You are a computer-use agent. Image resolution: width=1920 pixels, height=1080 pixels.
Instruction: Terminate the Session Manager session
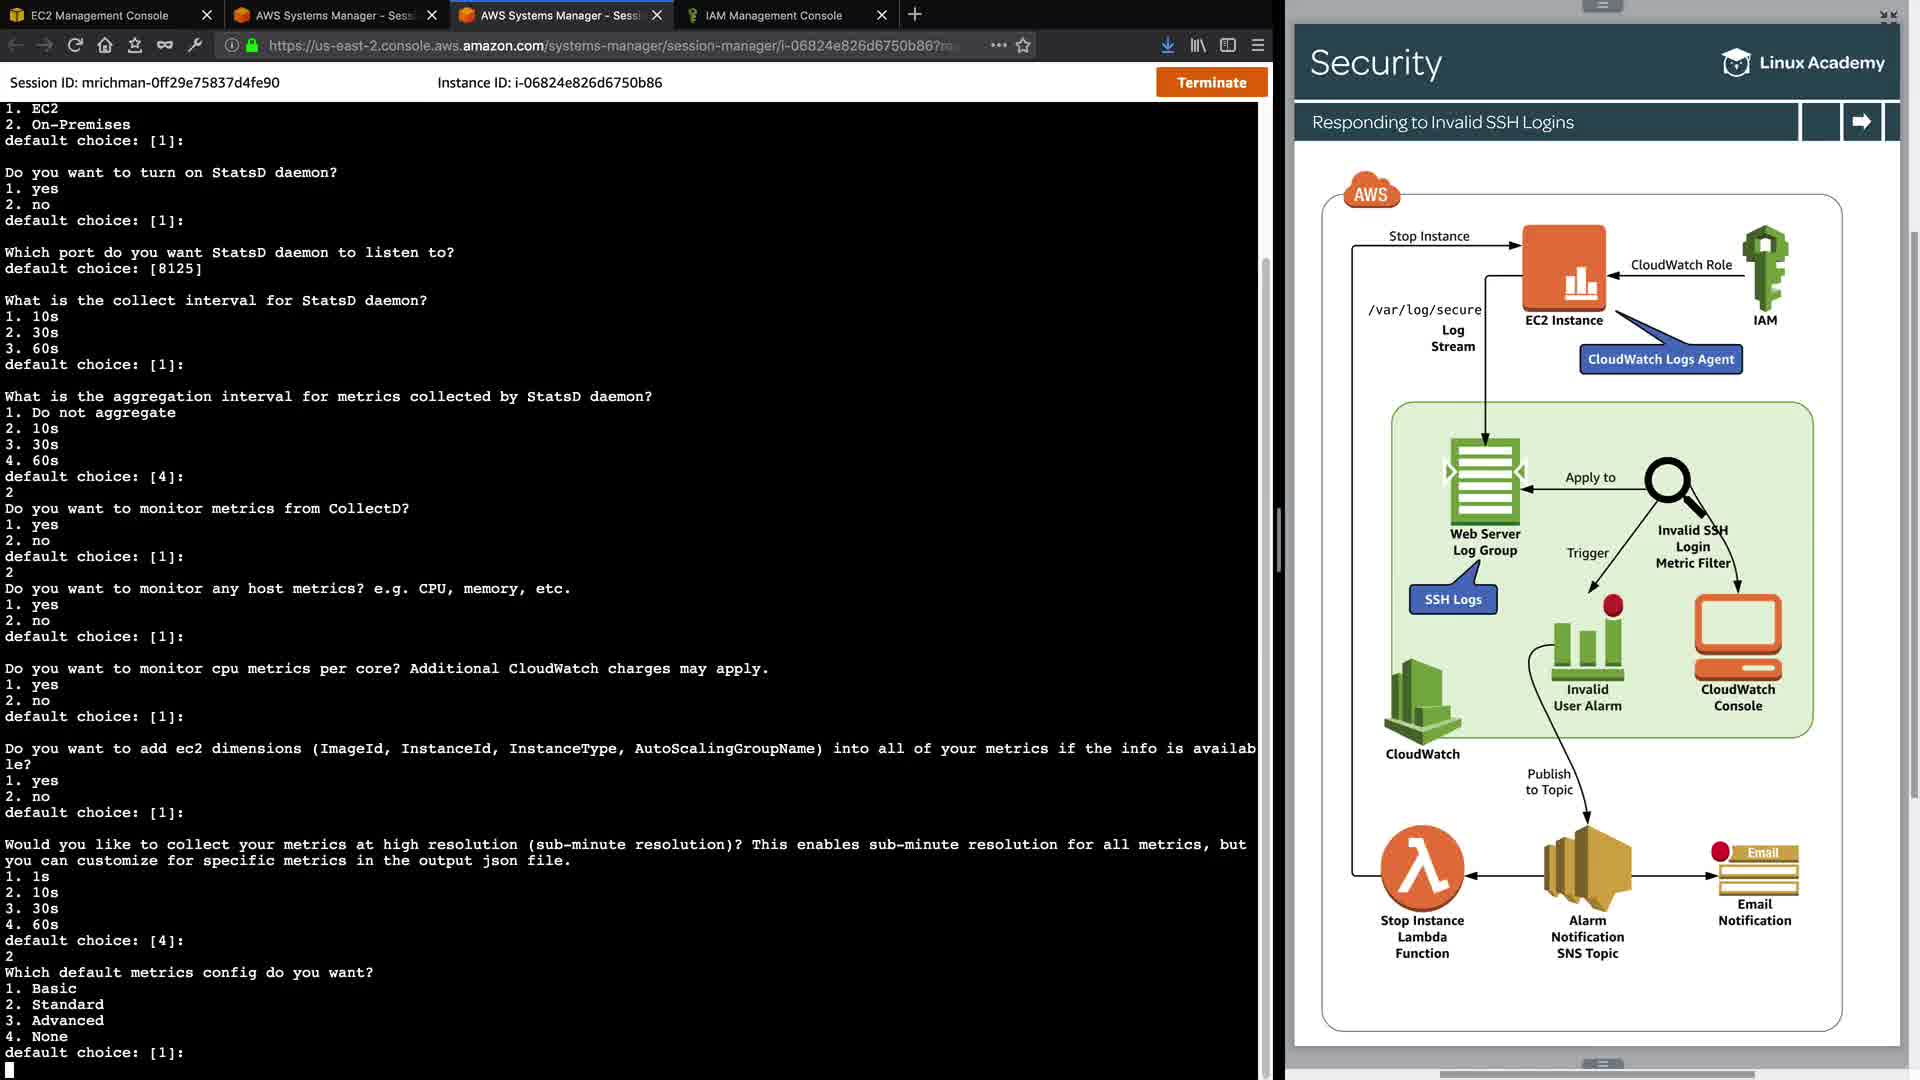coord(1211,83)
